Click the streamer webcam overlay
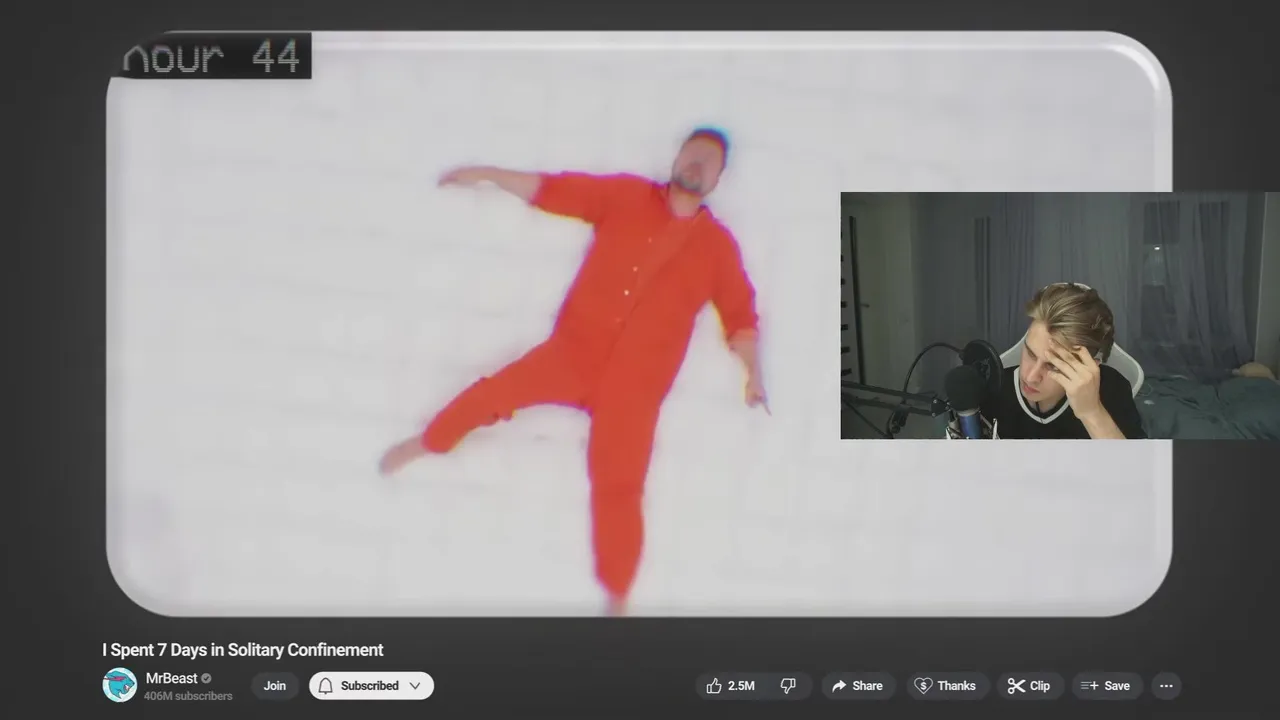Image resolution: width=1280 pixels, height=720 pixels. 1060,316
